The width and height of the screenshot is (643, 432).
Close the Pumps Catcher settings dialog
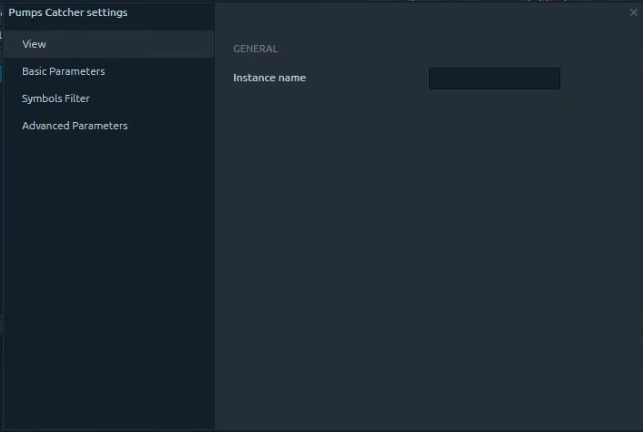pyautogui.click(x=633, y=13)
